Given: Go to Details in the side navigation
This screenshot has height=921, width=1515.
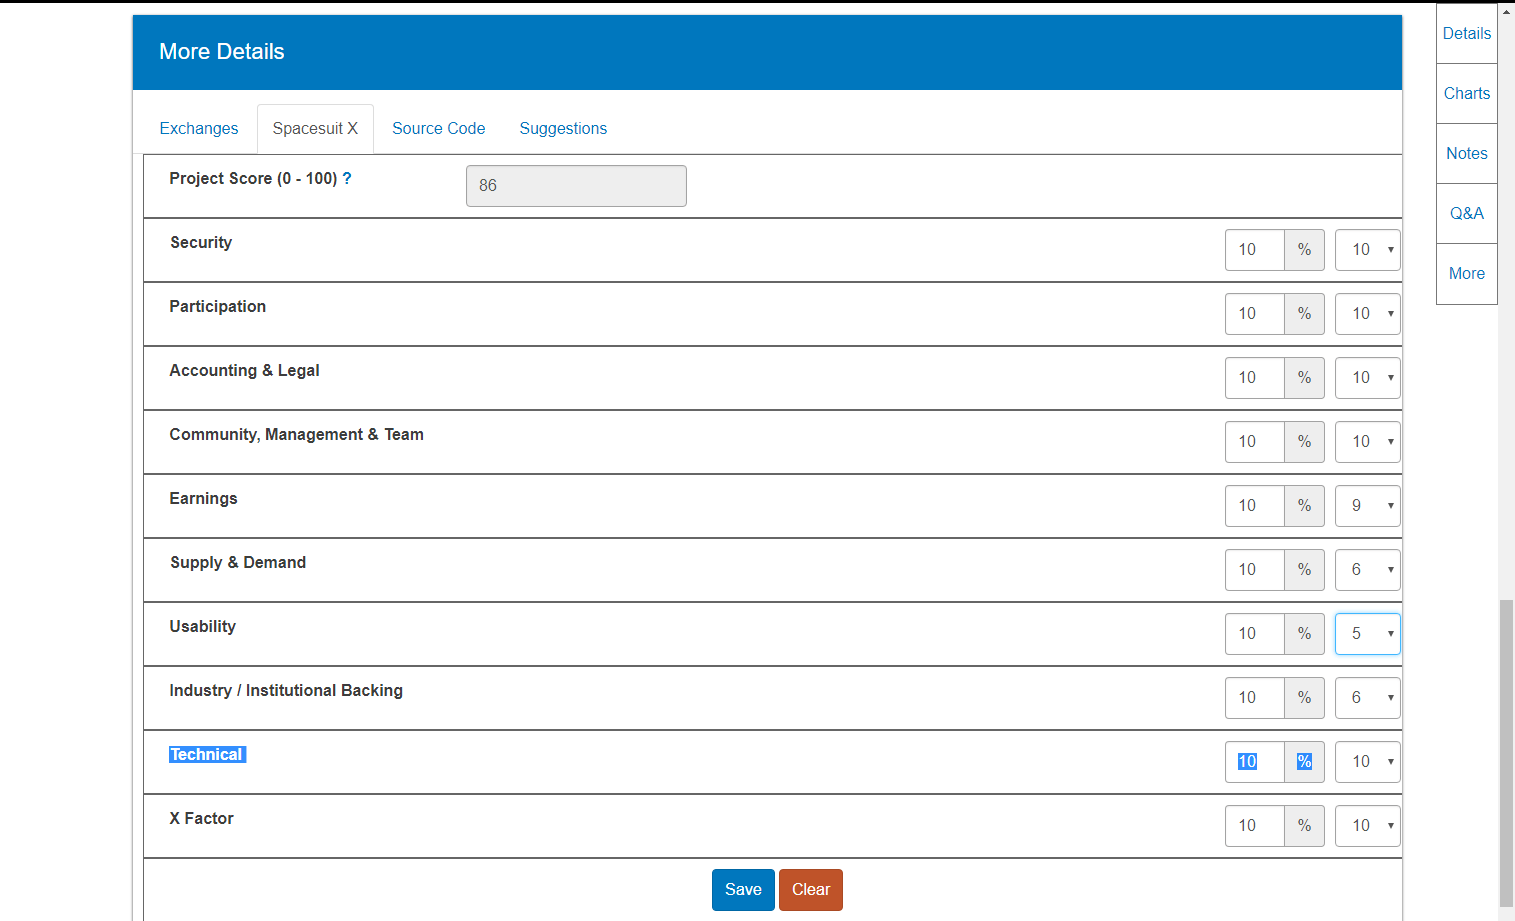Looking at the screenshot, I should pos(1466,33).
